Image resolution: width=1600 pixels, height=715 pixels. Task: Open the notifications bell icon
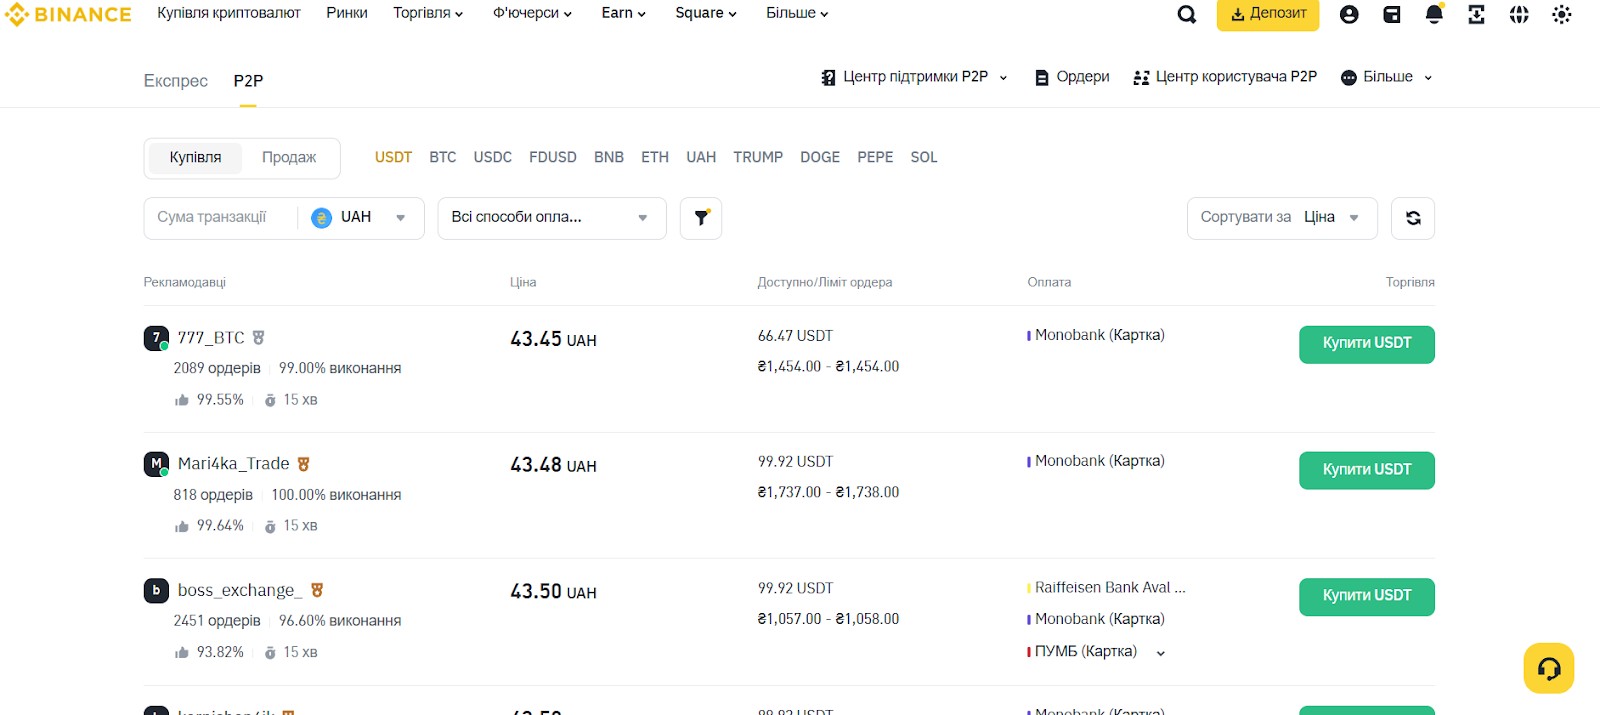click(x=1434, y=14)
